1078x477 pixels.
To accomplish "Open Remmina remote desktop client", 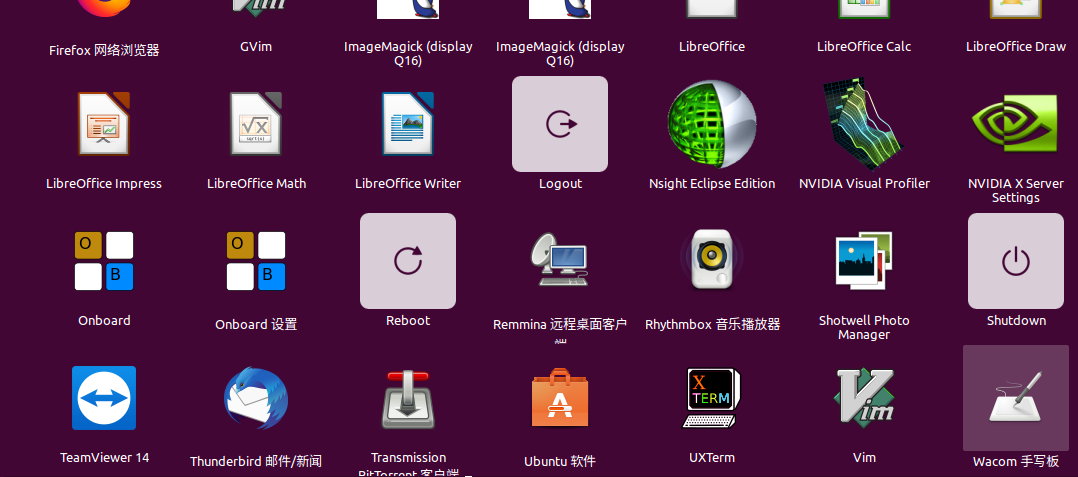I will click(560, 260).
